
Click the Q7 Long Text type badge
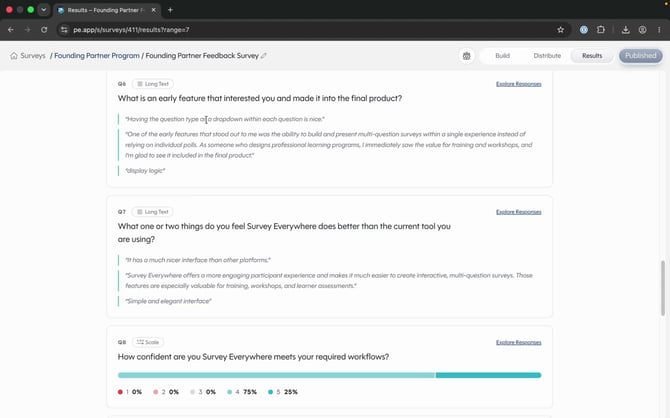(153, 212)
